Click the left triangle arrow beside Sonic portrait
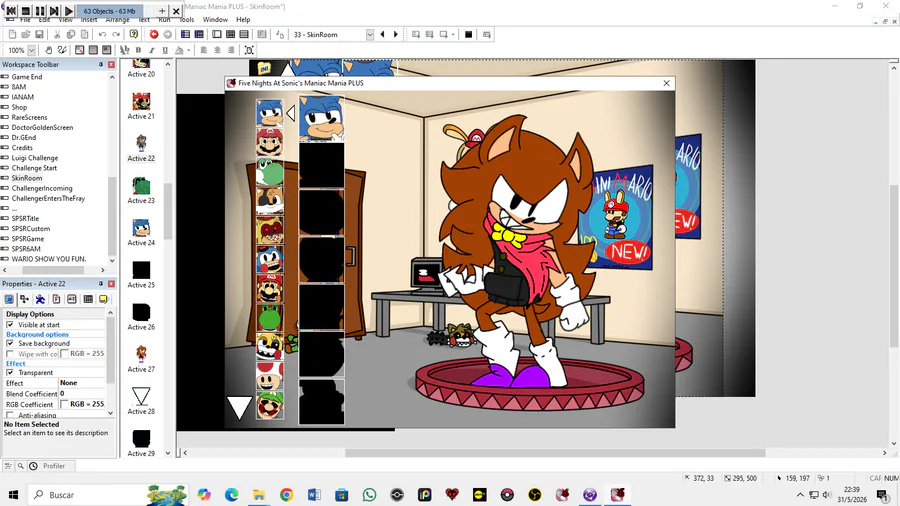Viewport: 900px width, 506px height. pos(291,113)
